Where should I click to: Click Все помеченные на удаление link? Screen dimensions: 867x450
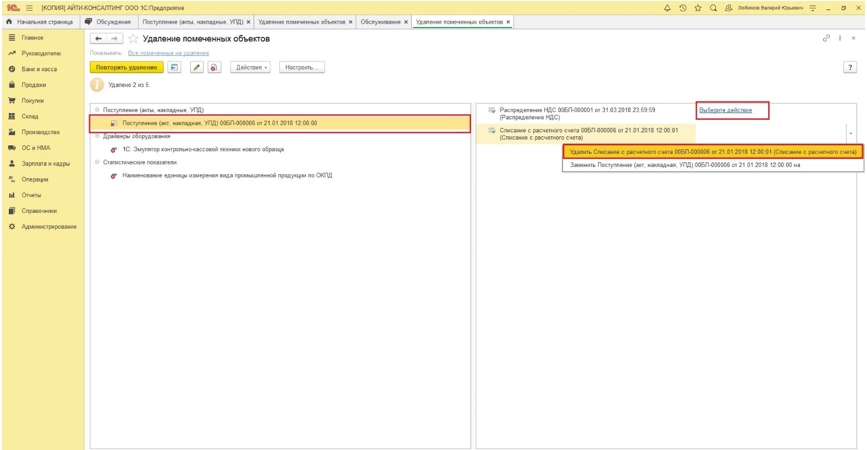click(x=168, y=53)
